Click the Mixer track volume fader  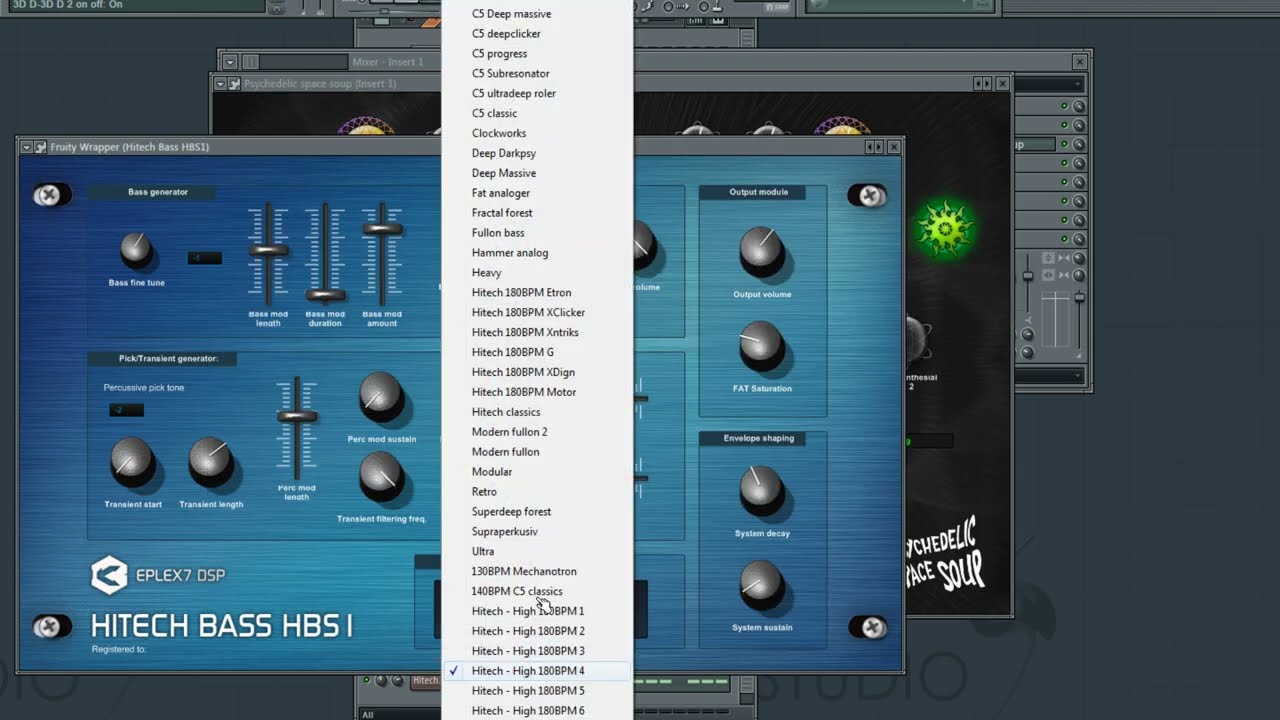1079,297
